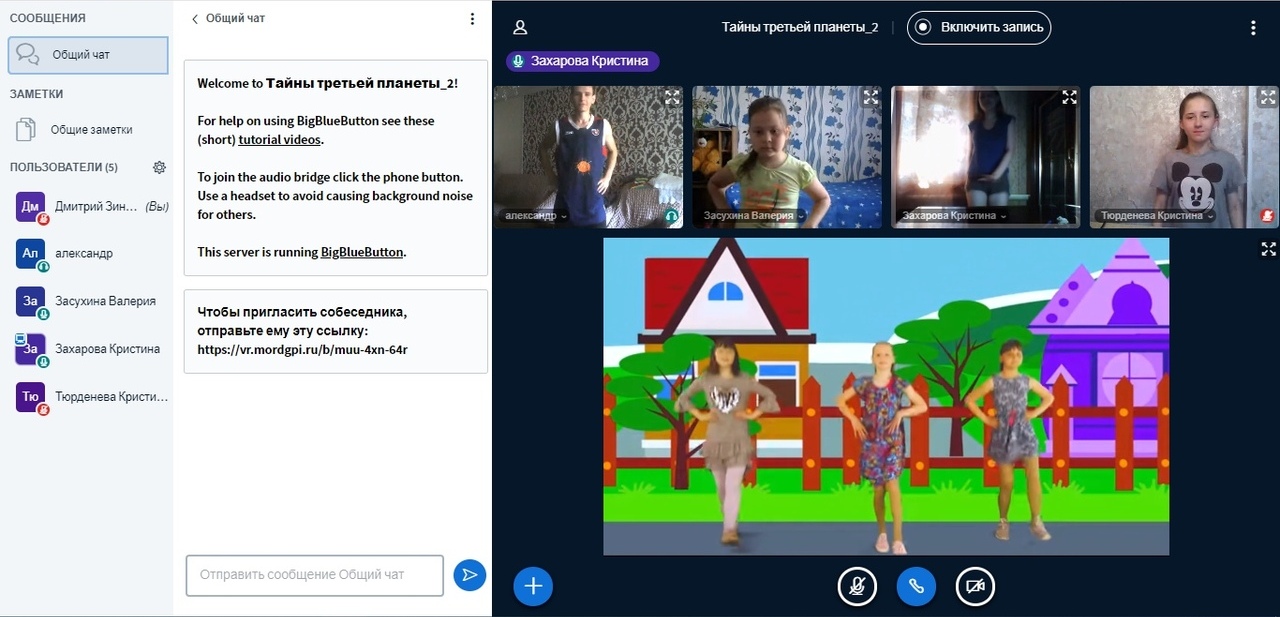Open the main options three-dot menu
The width and height of the screenshot is (1280, 617).
[x=1253, y=28]
